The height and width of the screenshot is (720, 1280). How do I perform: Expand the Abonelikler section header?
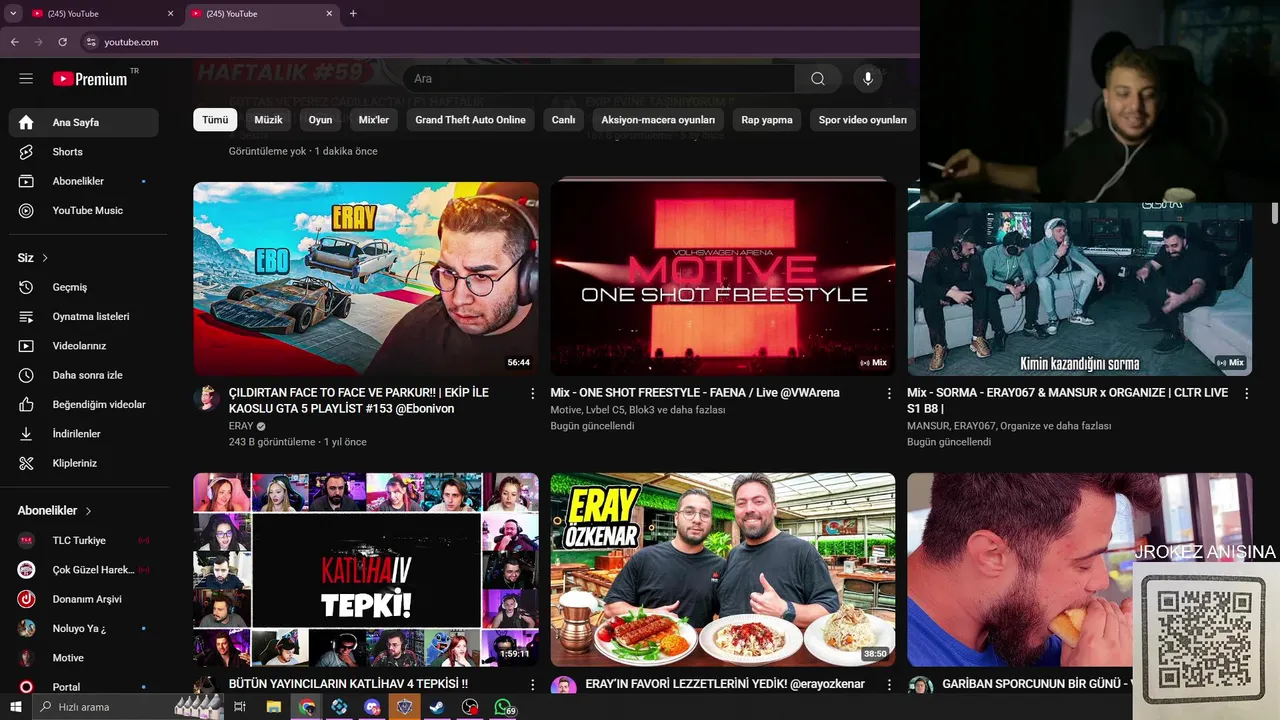(55, 511)
